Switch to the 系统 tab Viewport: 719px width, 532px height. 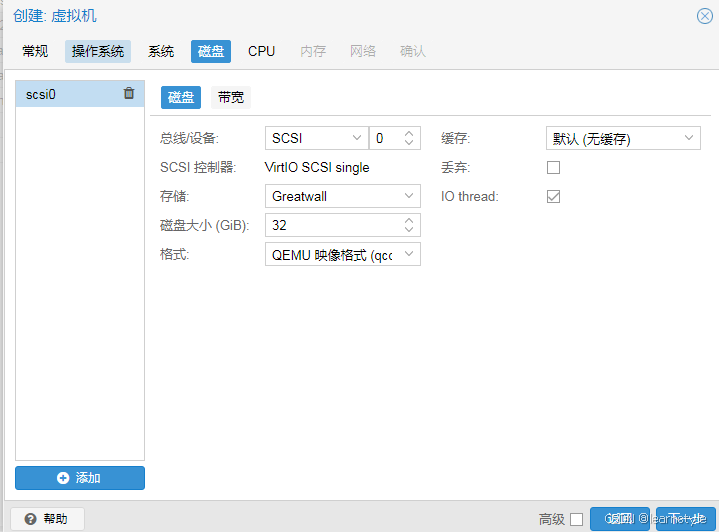161,51
